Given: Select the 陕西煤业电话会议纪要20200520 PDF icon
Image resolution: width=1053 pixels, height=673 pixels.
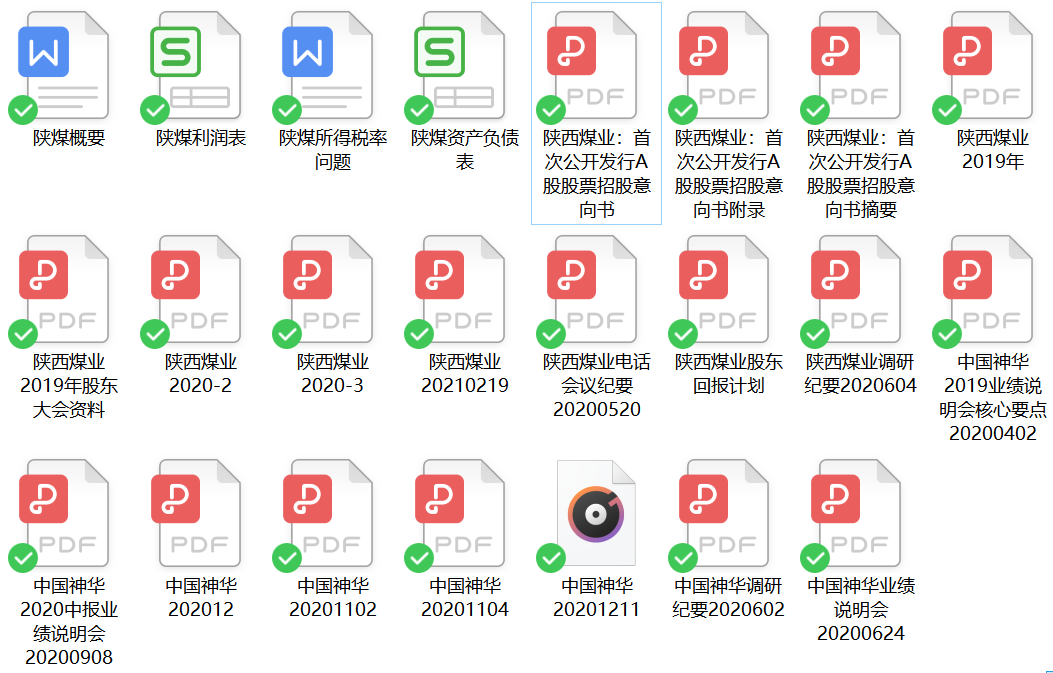Looking at the screenshot, I should [x=592, y=289].
